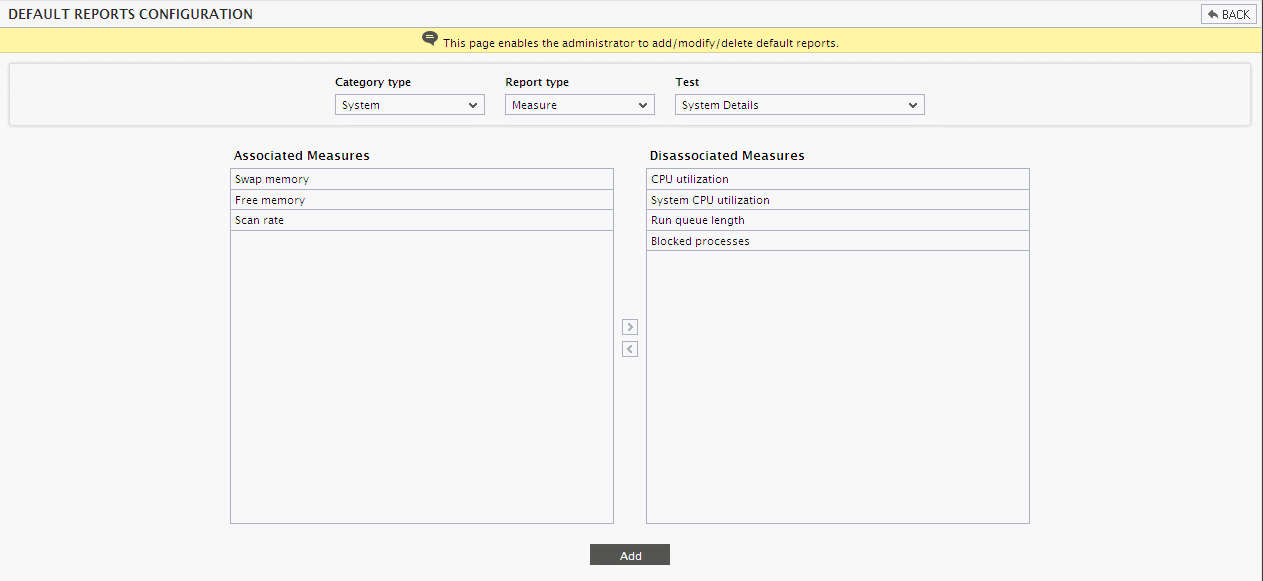The width and height of the screenshot is (1263, 581).
Task: Click the right arrow move button
Action: [630, 327]
